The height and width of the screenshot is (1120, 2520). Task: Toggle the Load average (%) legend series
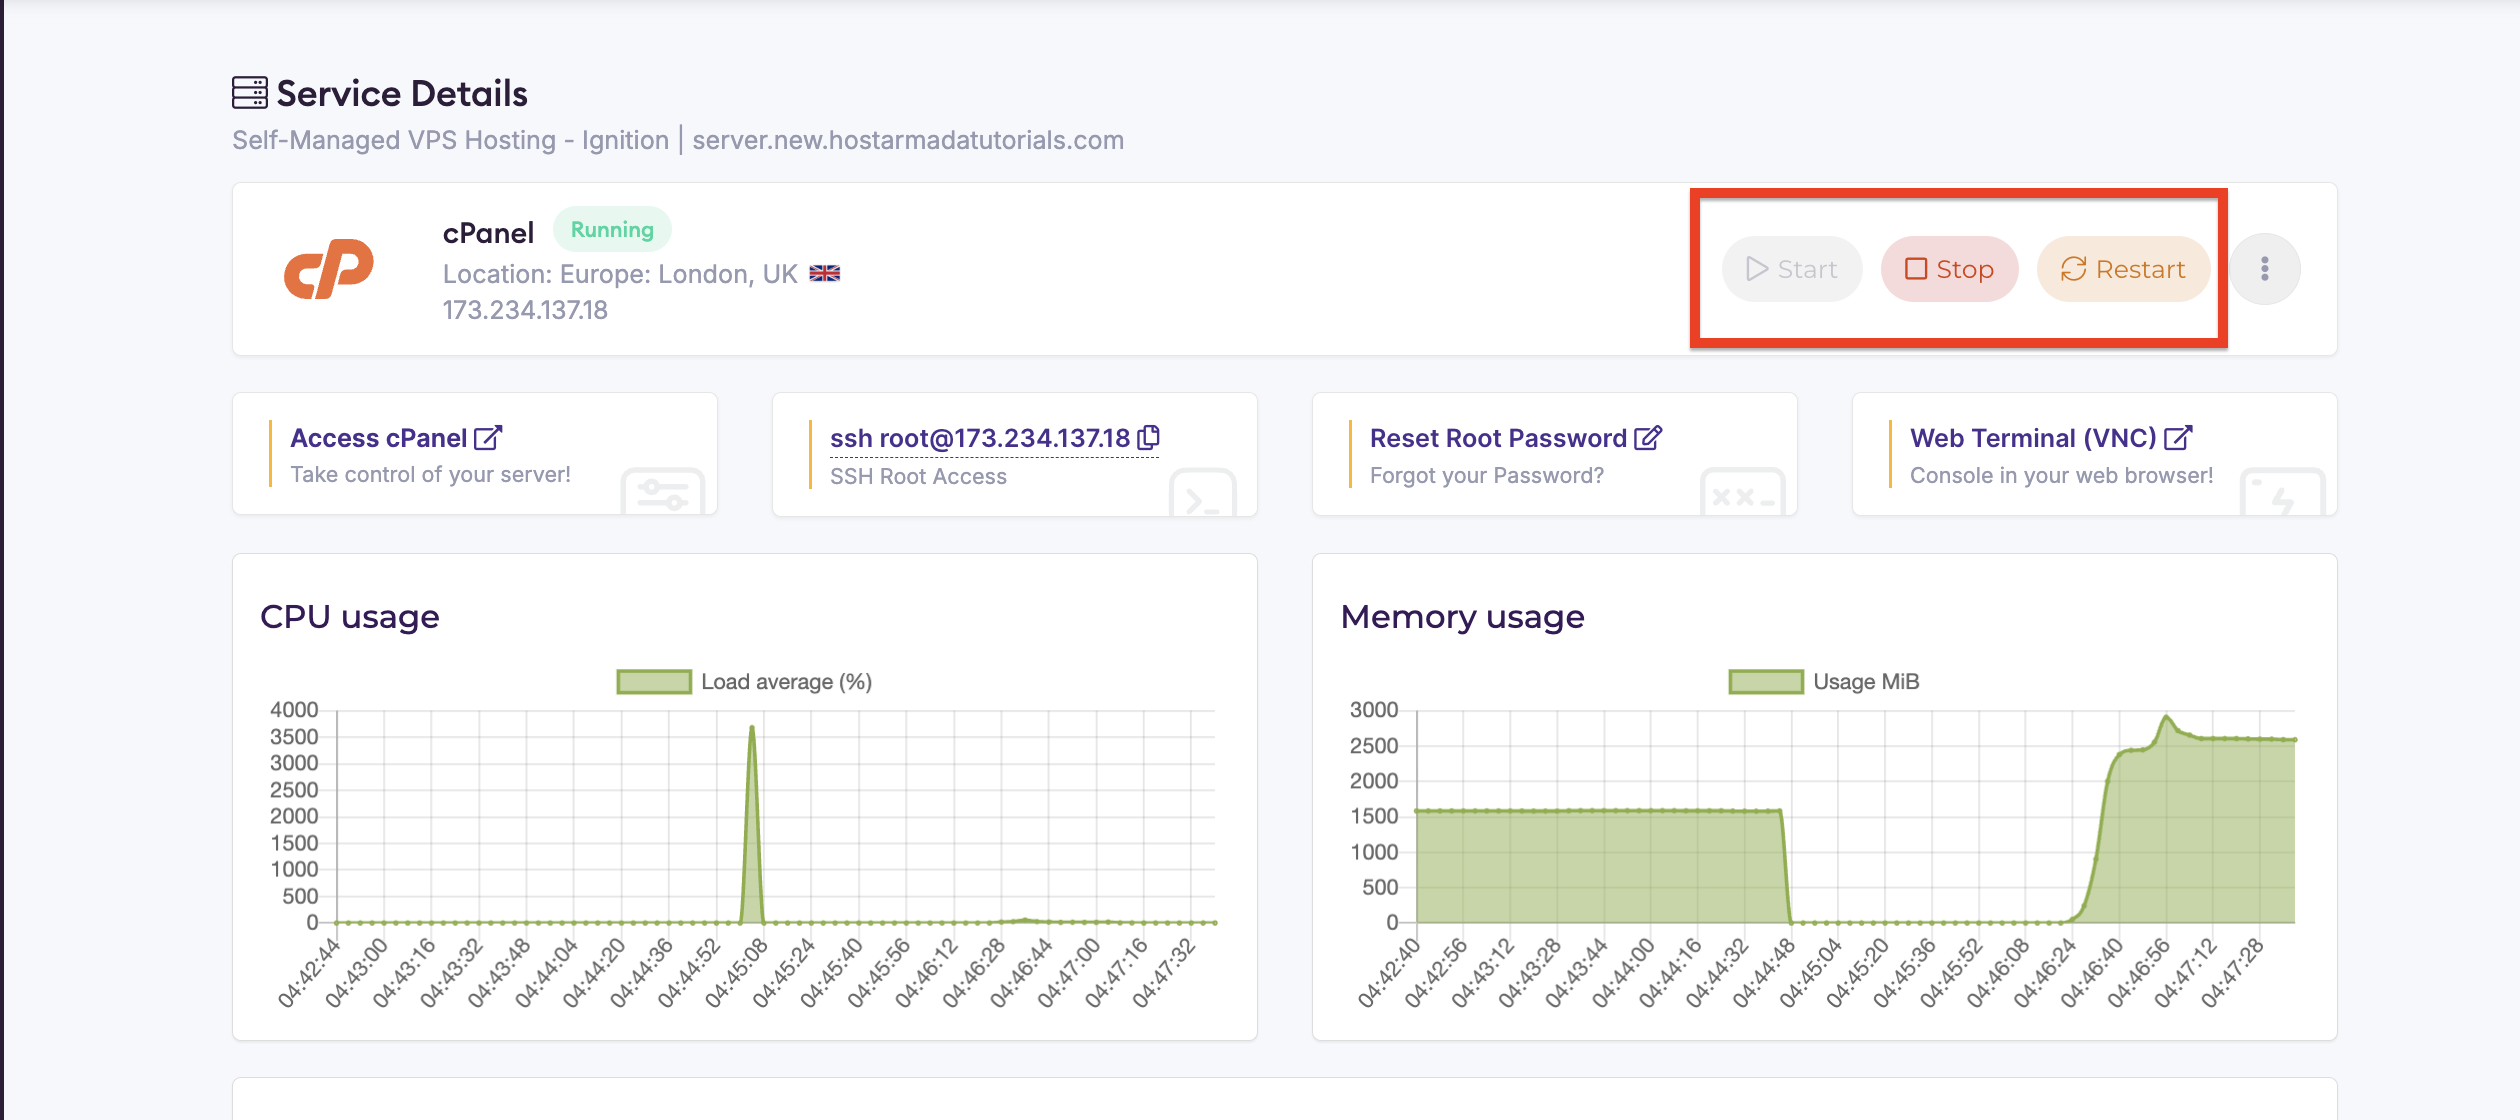pos(654,682)
